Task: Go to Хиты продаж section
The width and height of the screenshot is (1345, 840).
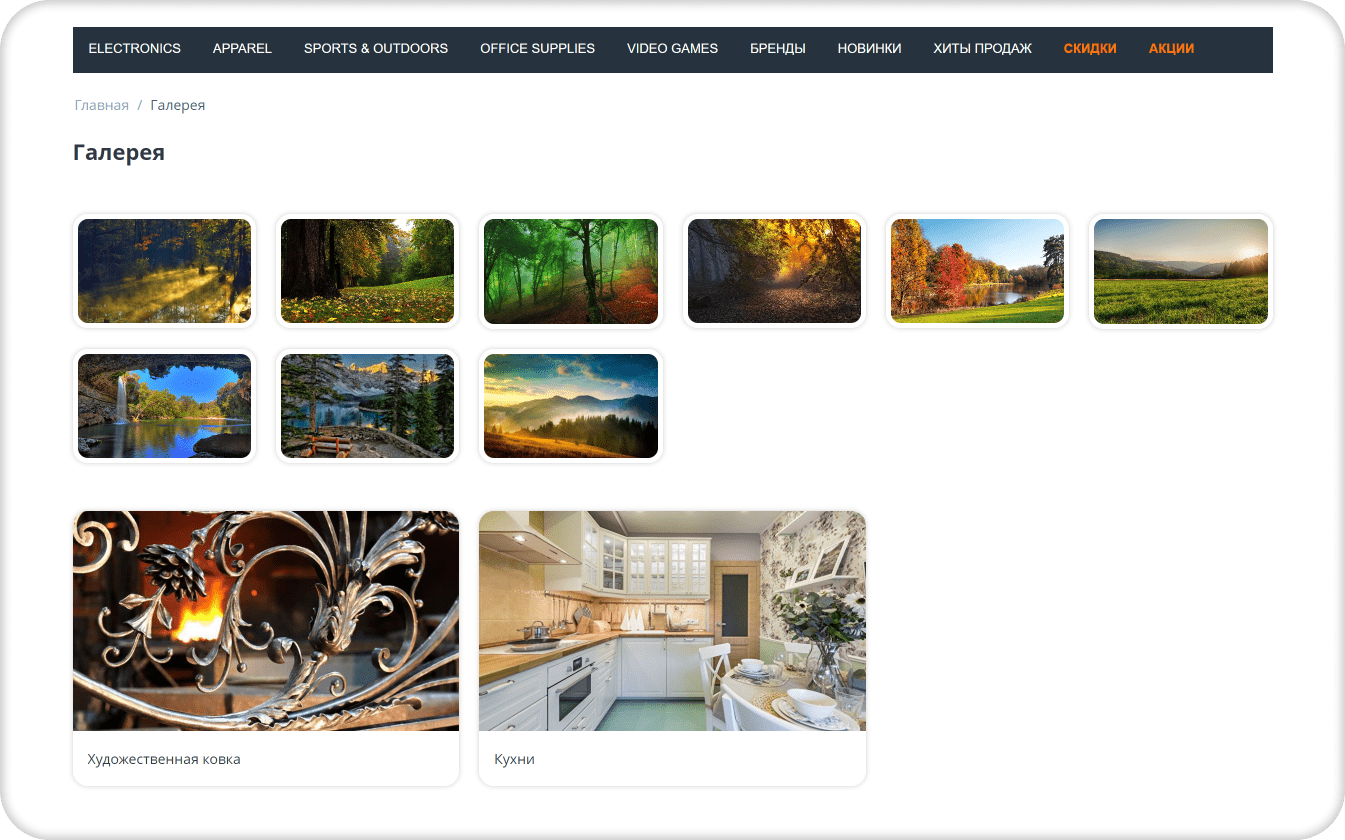Action: (x=982, y=48)
